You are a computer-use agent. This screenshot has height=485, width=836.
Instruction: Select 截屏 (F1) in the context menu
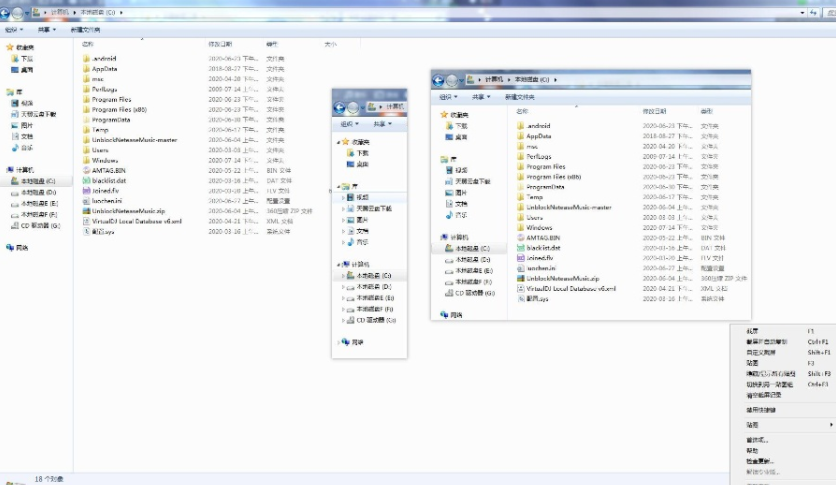[753, 330]
